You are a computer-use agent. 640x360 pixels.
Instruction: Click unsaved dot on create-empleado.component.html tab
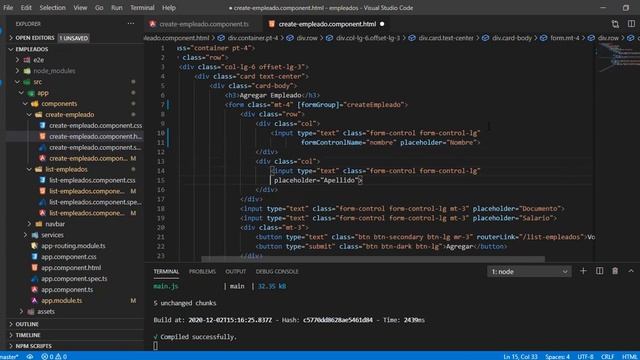tap(382, 24)
